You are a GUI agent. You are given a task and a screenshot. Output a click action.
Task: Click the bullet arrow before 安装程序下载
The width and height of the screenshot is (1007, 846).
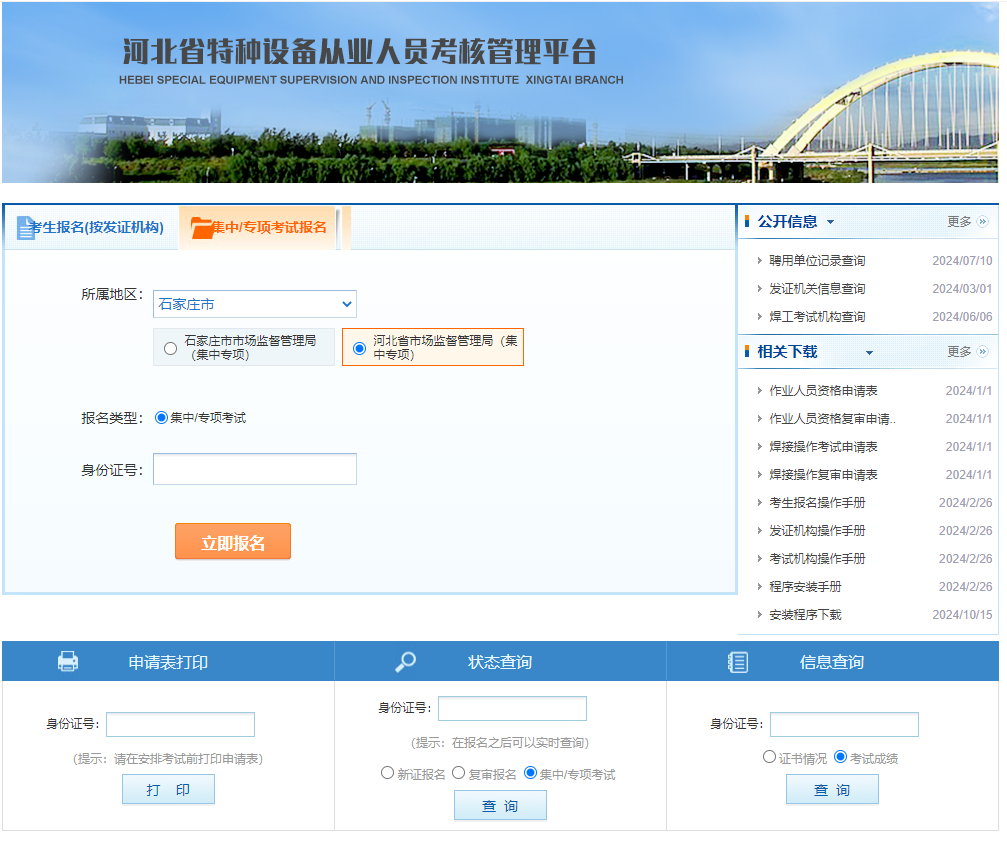click(x=759, y=615)
